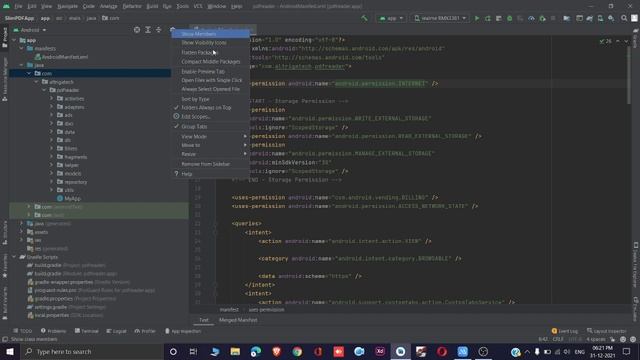Viewport: 640px width, 360px height.
Task: Open the TODO tool window
Action: [22, 331]
